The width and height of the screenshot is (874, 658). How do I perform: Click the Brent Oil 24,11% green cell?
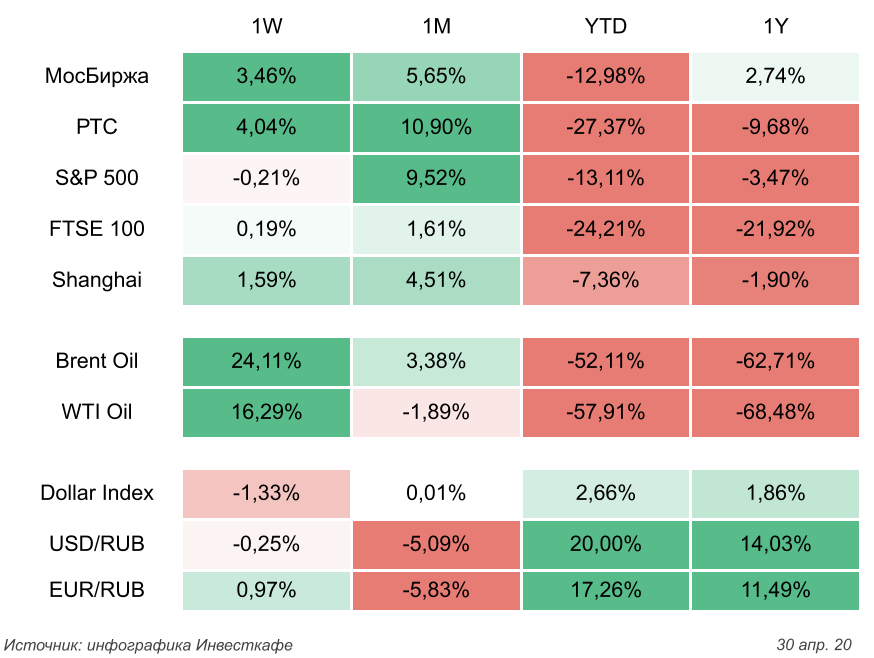pyautogui.click(x=266, y=361)
